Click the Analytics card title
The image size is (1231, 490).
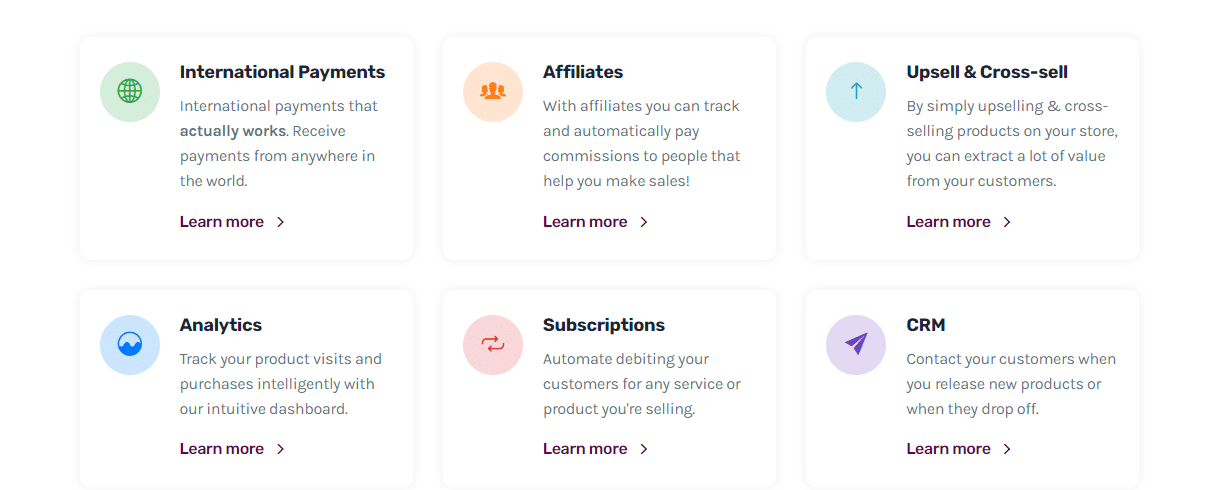pyautogui.click(x=221, y=325)
